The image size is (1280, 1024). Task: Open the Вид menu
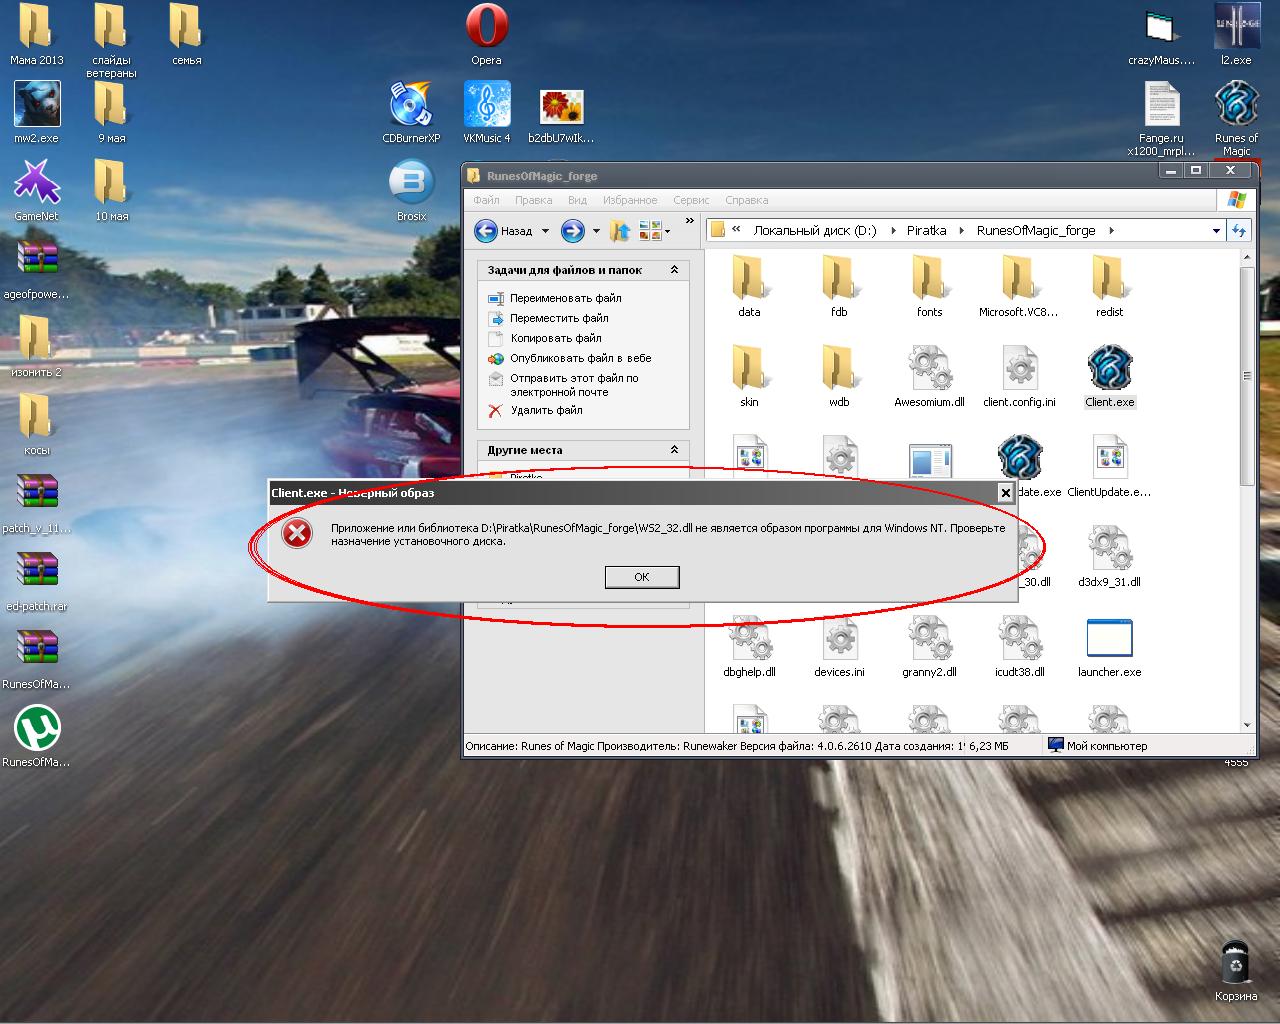[577, 200]
